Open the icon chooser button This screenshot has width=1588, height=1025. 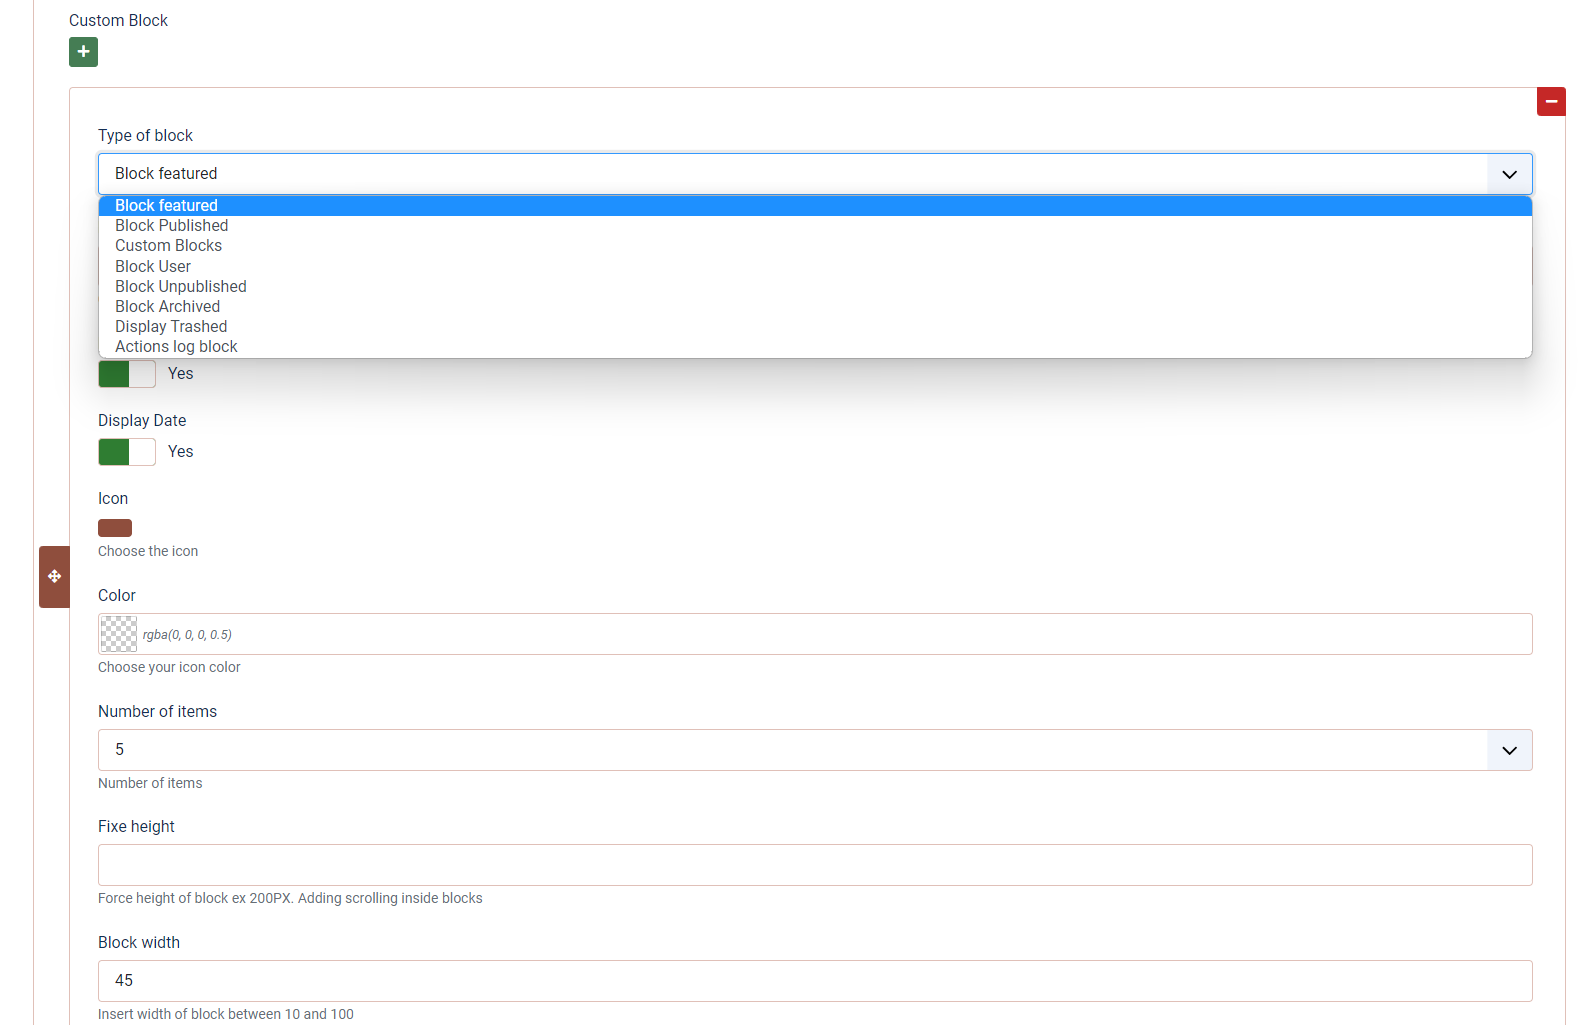point(115,528)
